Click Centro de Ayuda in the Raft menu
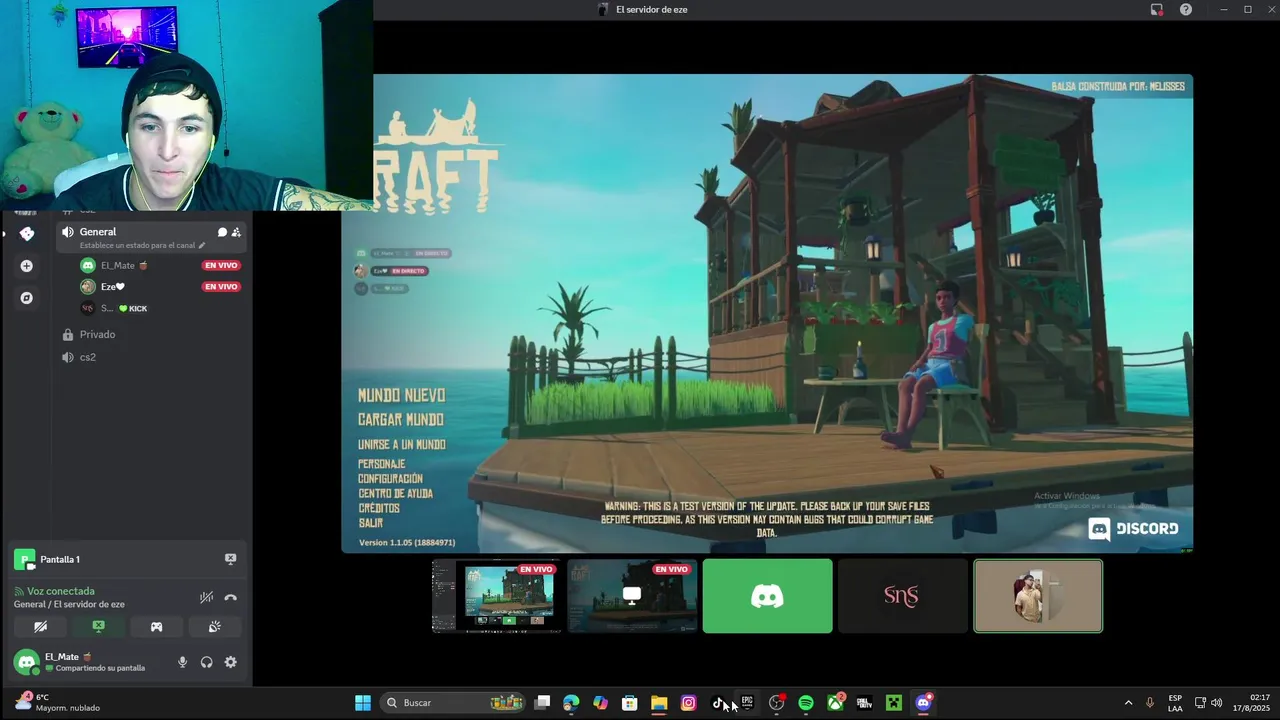The height and width of the screenshot is (720, 1280). pyautogui.click(x=396, y=493)
